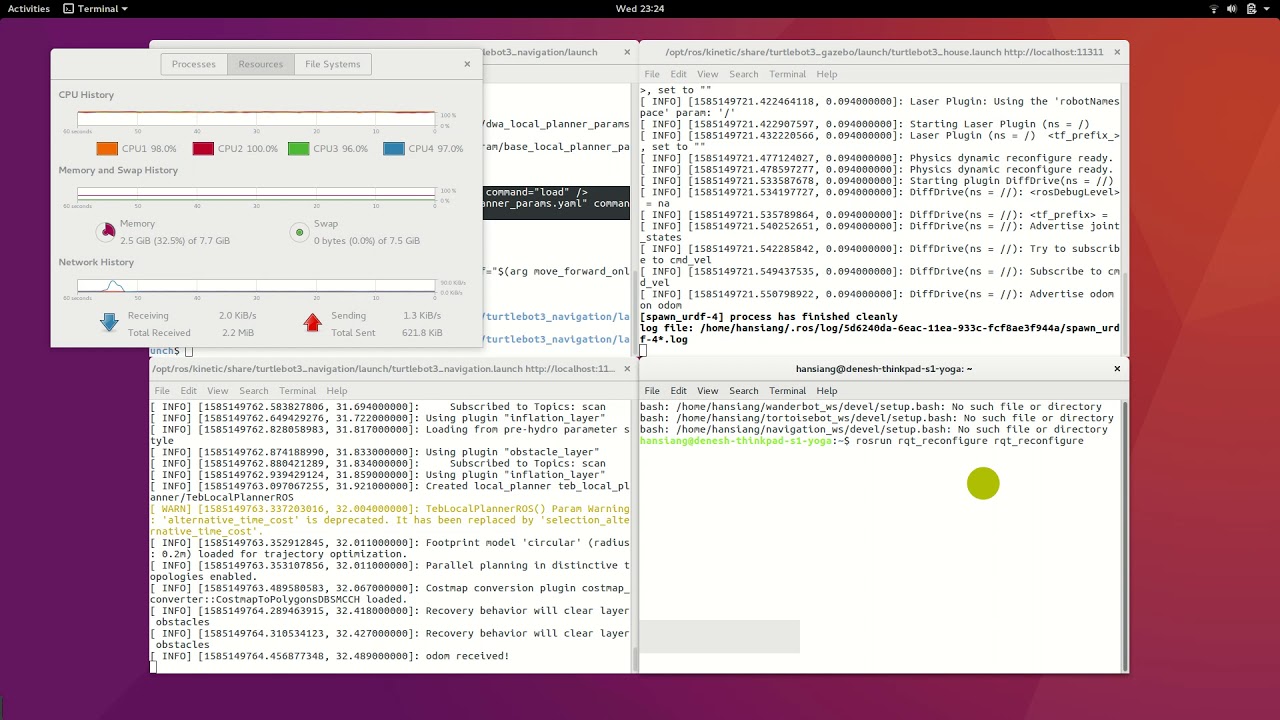This screenshot has width=1280, height=720.
Task: Open Help menu in hansiang@denesh terminal
Action: tap(826, 391)
